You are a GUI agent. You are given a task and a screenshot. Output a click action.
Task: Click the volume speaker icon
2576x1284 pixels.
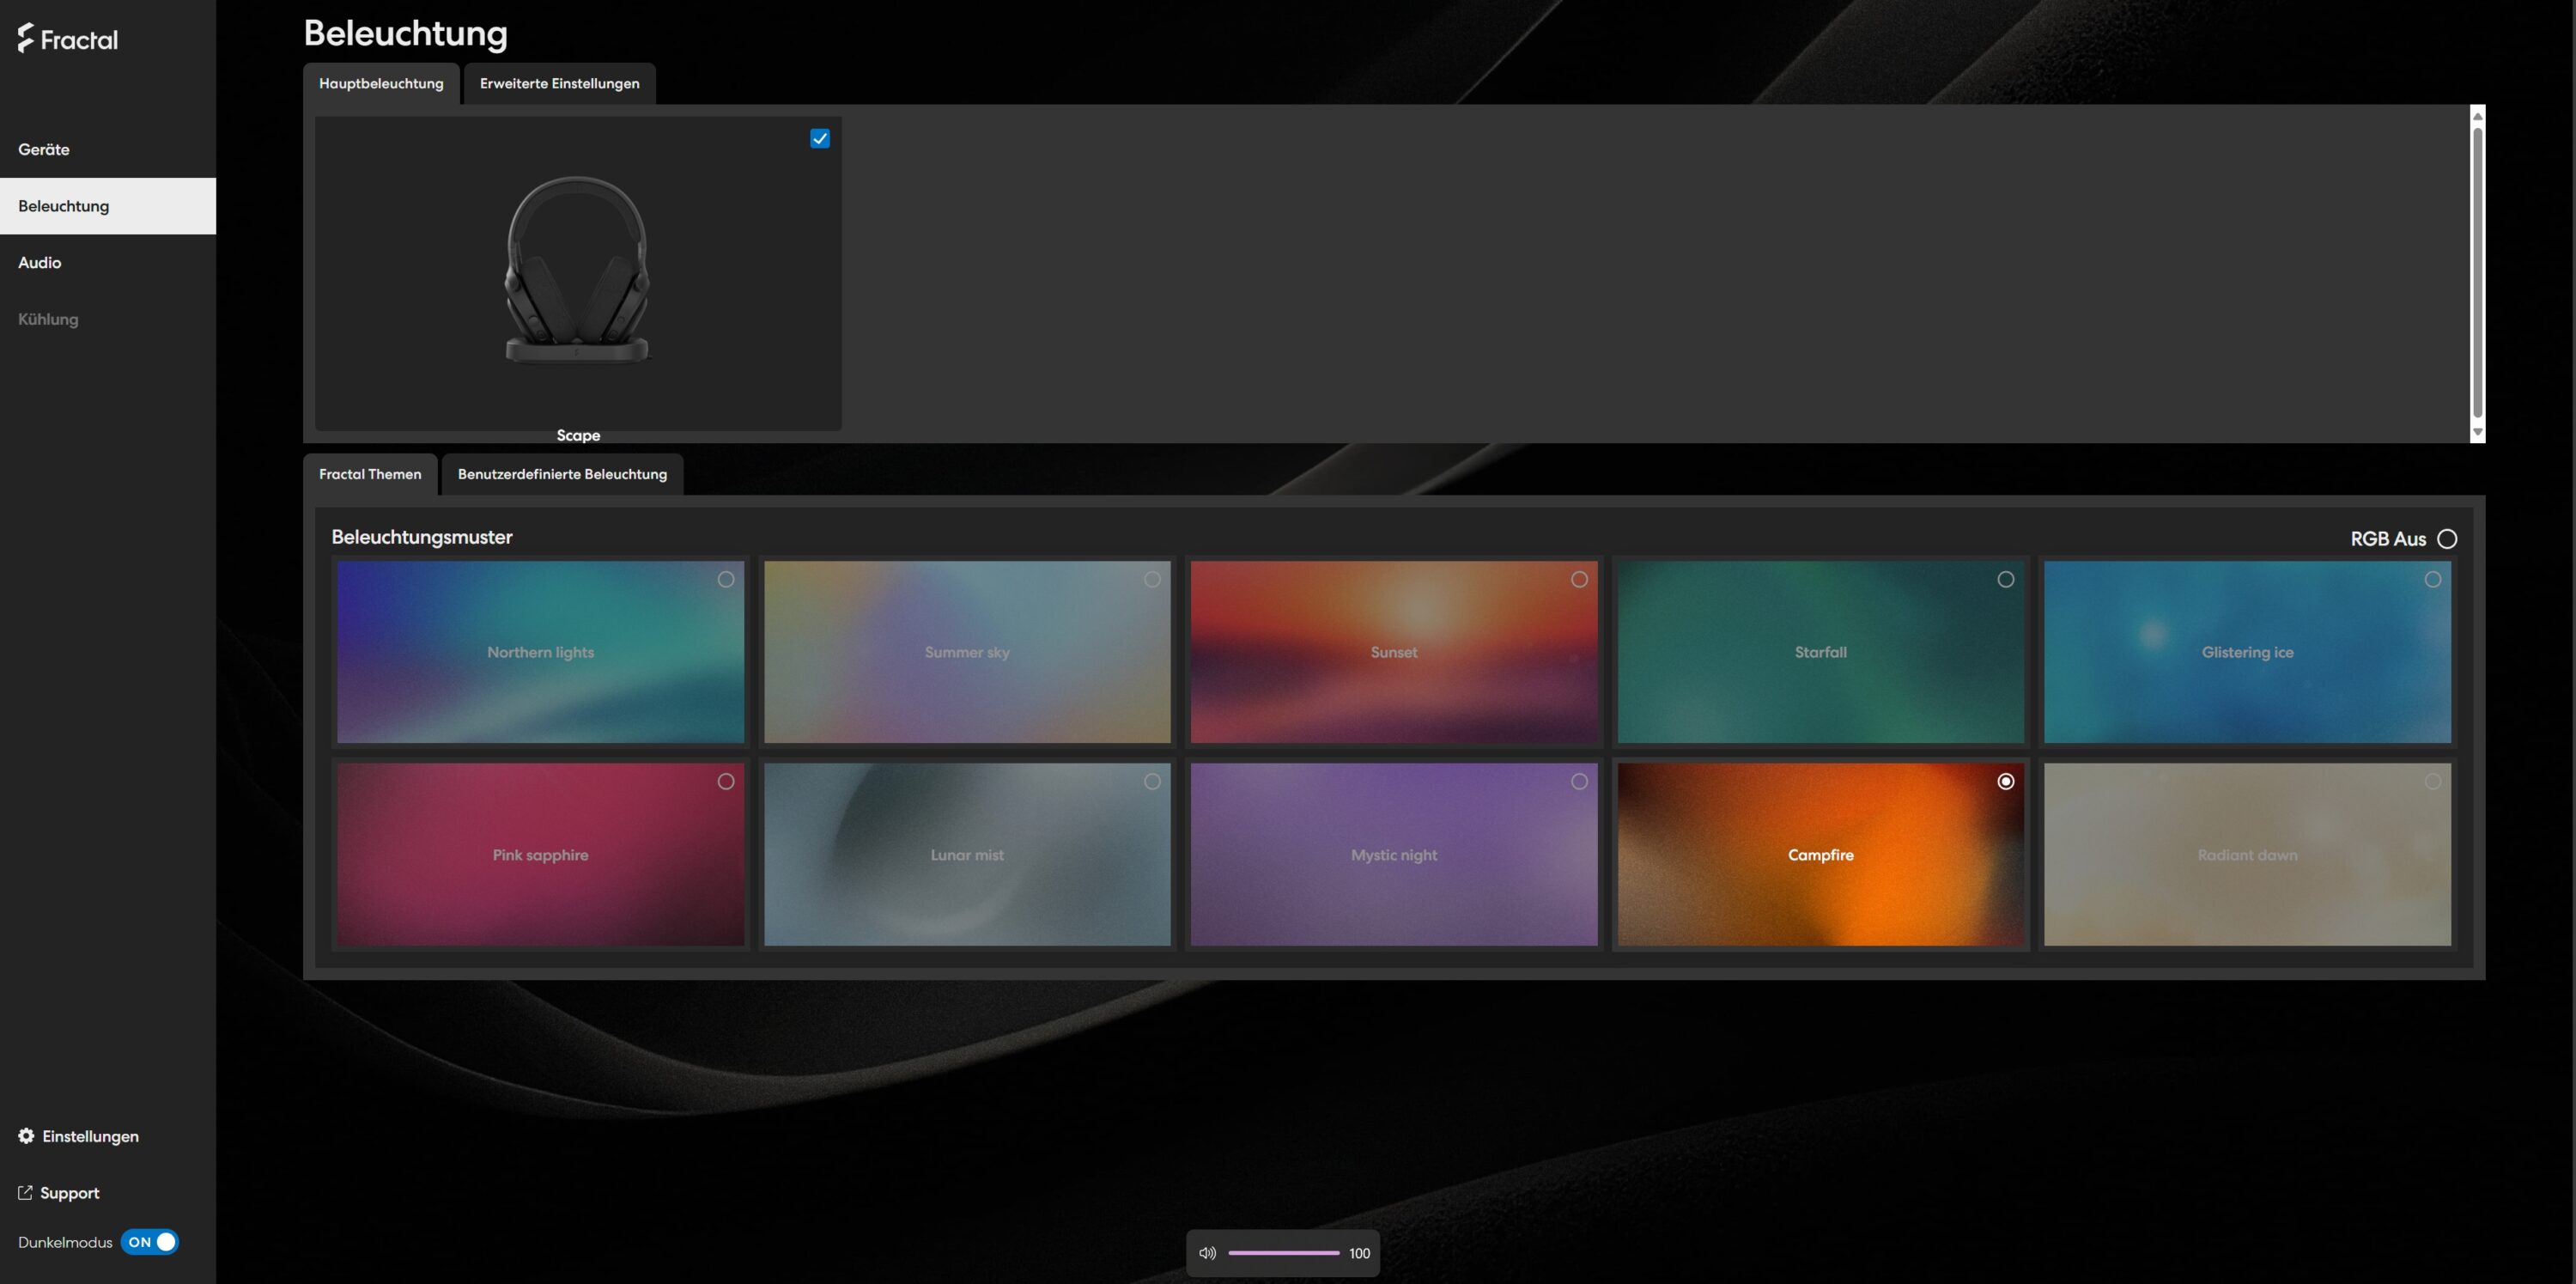pyautogui.click(x=1207, y=1253)
